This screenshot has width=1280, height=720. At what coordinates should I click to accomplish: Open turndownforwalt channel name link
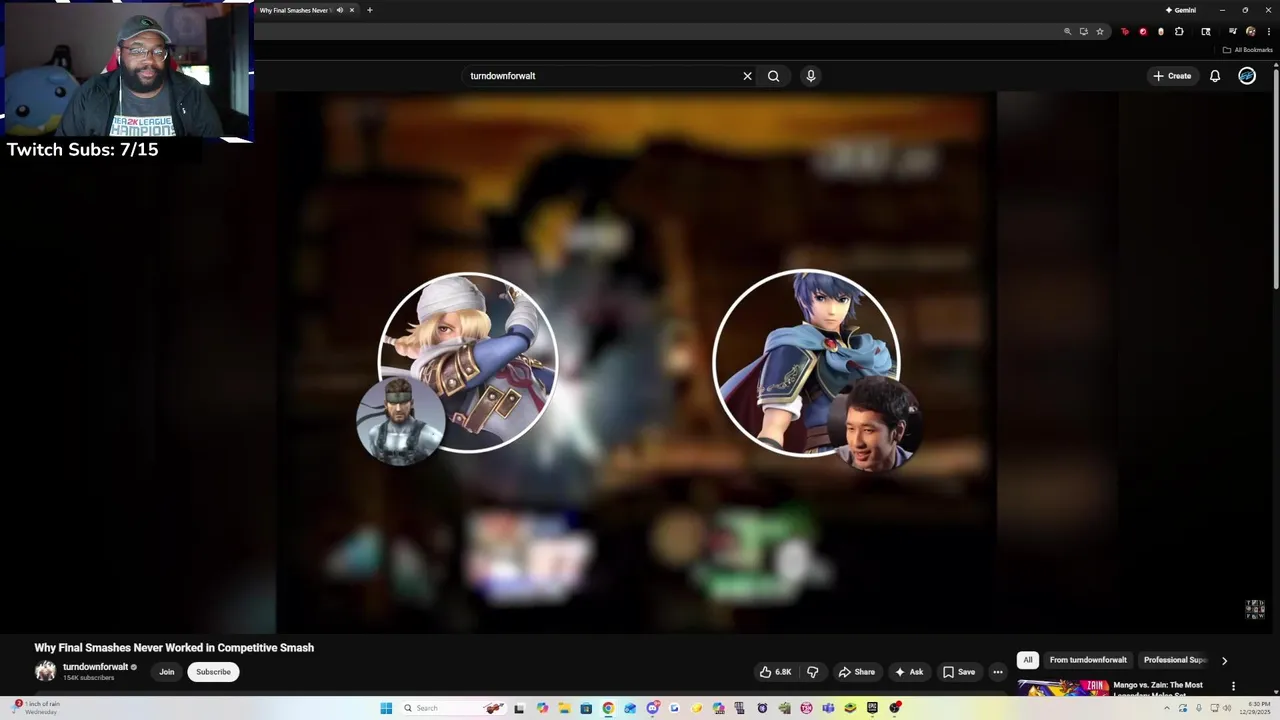[95, 667]
